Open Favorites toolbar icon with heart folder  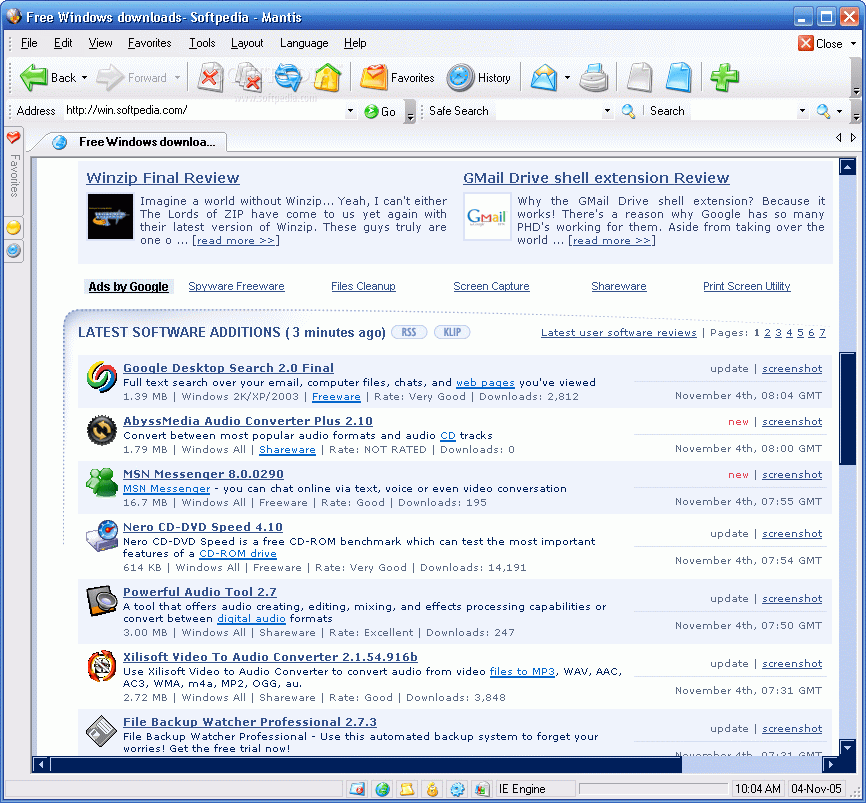click(x=374, y=77)
